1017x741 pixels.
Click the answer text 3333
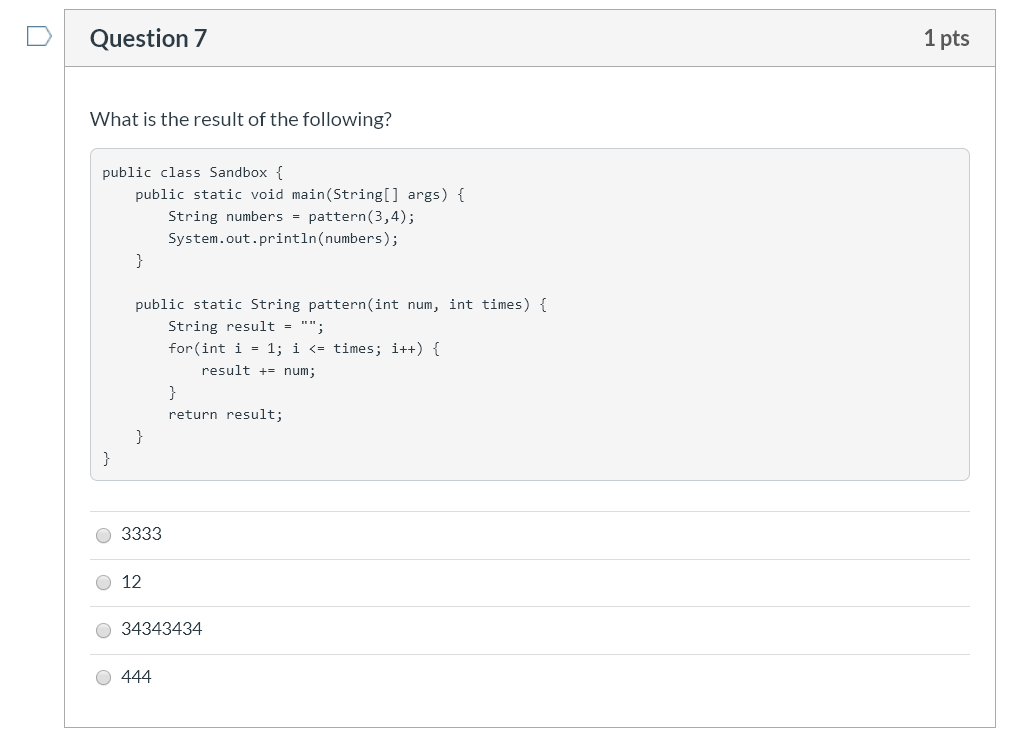141,534
